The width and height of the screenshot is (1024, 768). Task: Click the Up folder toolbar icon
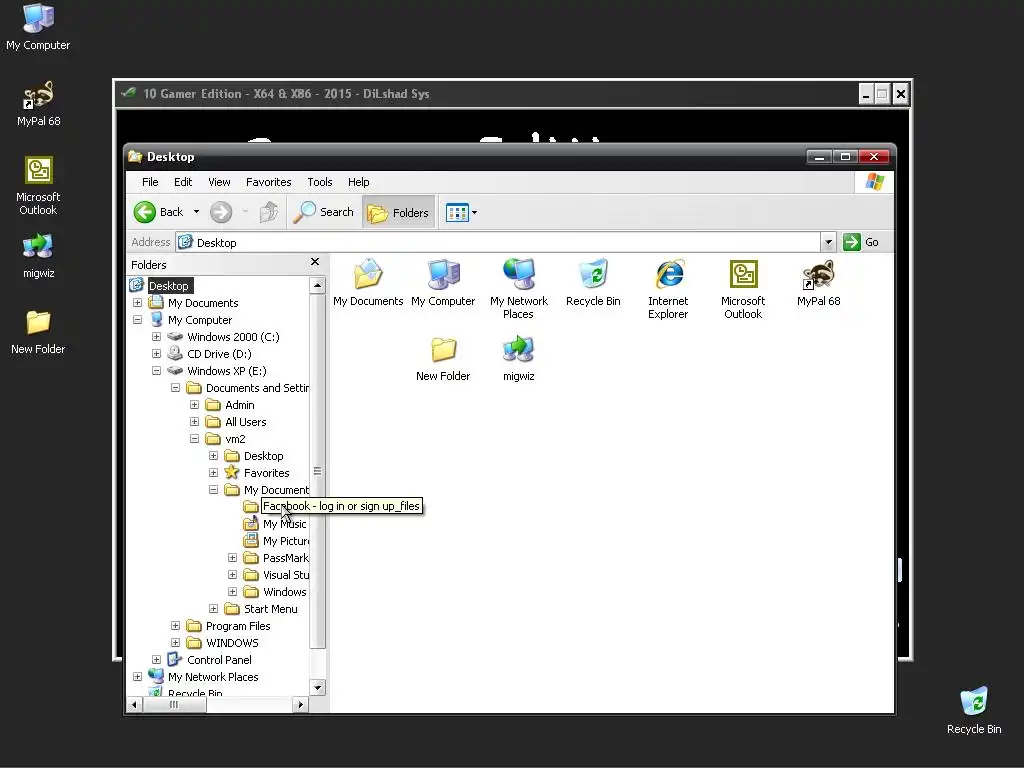pos(269,212)
